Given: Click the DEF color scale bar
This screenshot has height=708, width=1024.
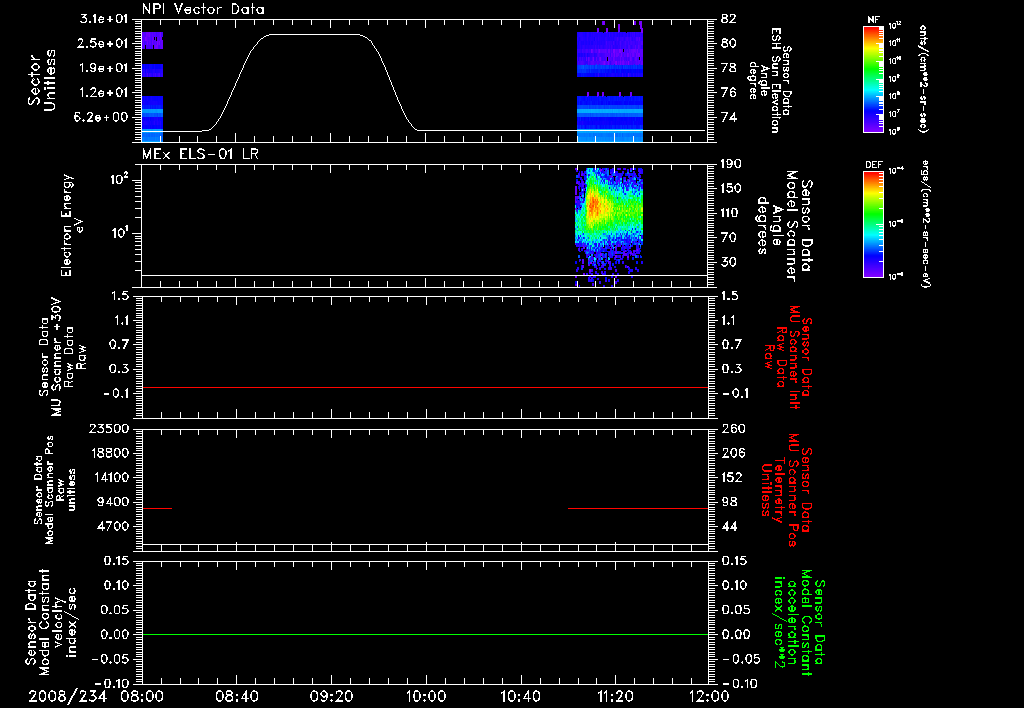Looking at the screenshot, I should coord(874,224).
